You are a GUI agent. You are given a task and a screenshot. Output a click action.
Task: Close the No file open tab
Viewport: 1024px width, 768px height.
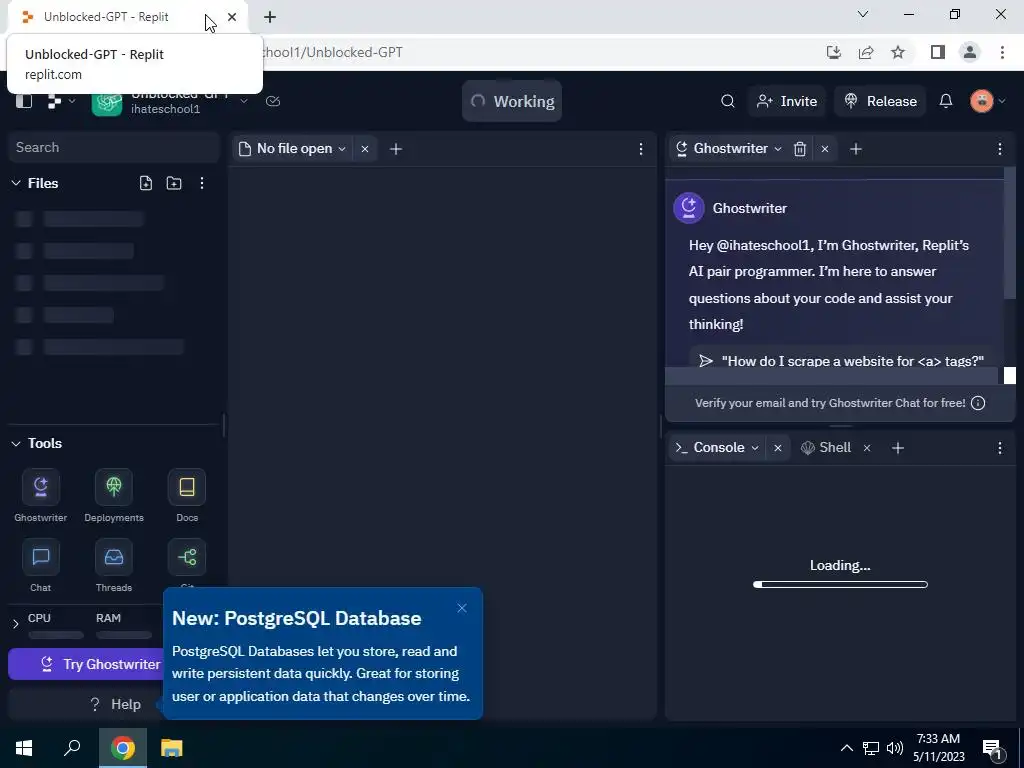pyautogui.click(x=365, y=149)
